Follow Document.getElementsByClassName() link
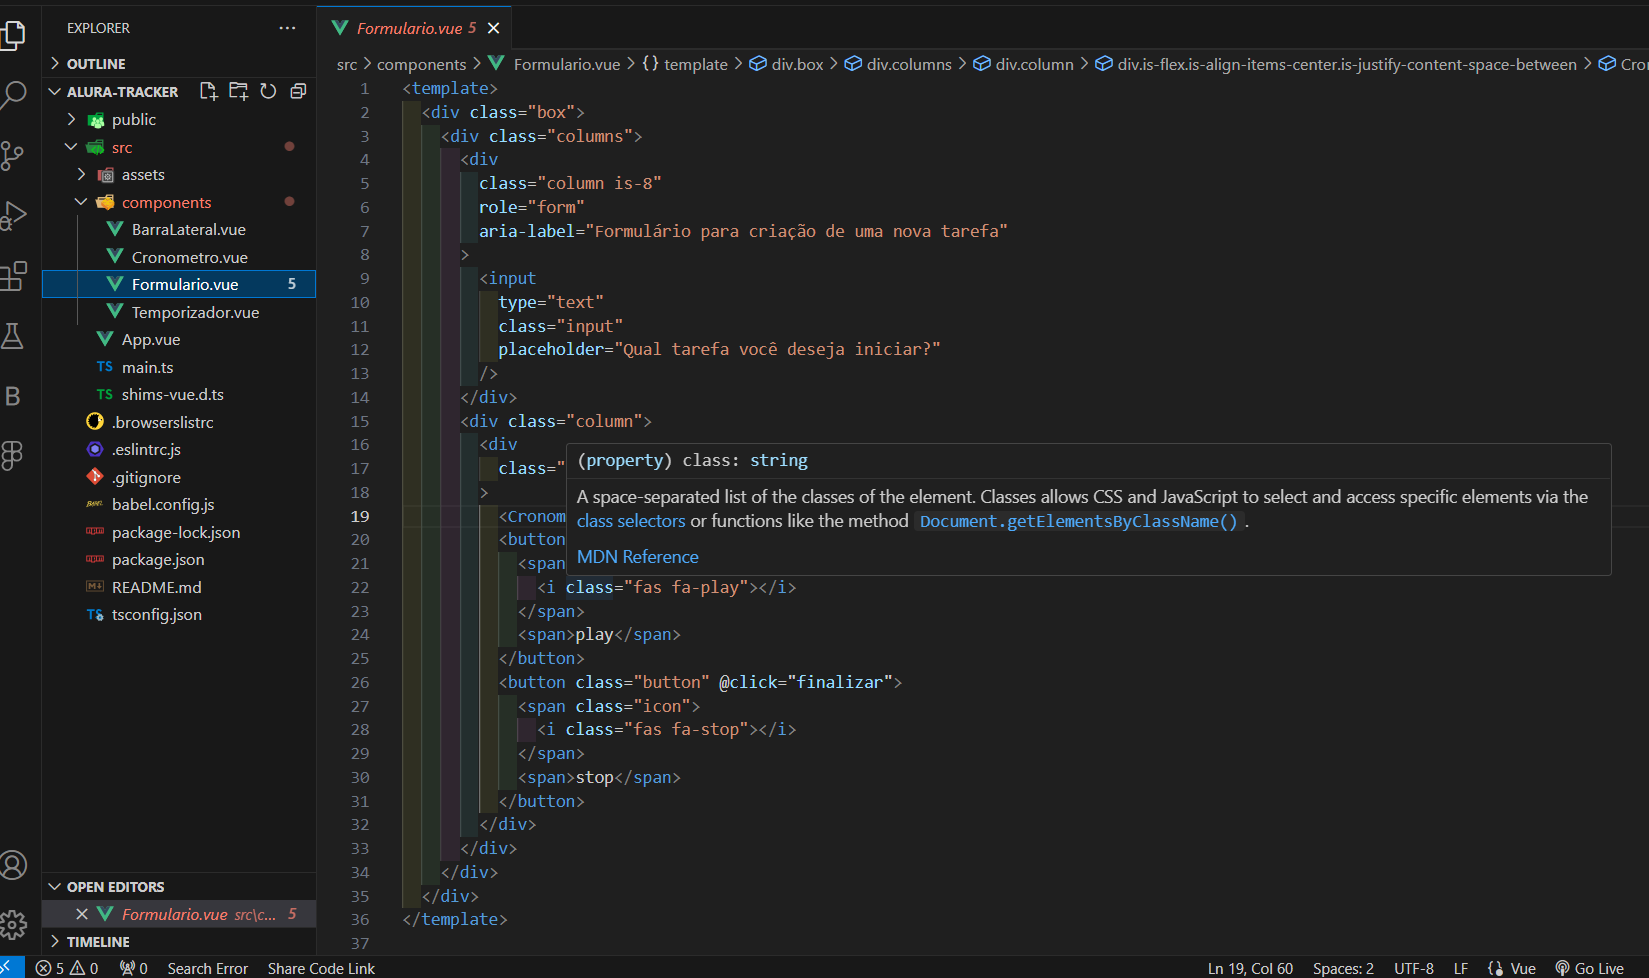 click(1078, 521)
